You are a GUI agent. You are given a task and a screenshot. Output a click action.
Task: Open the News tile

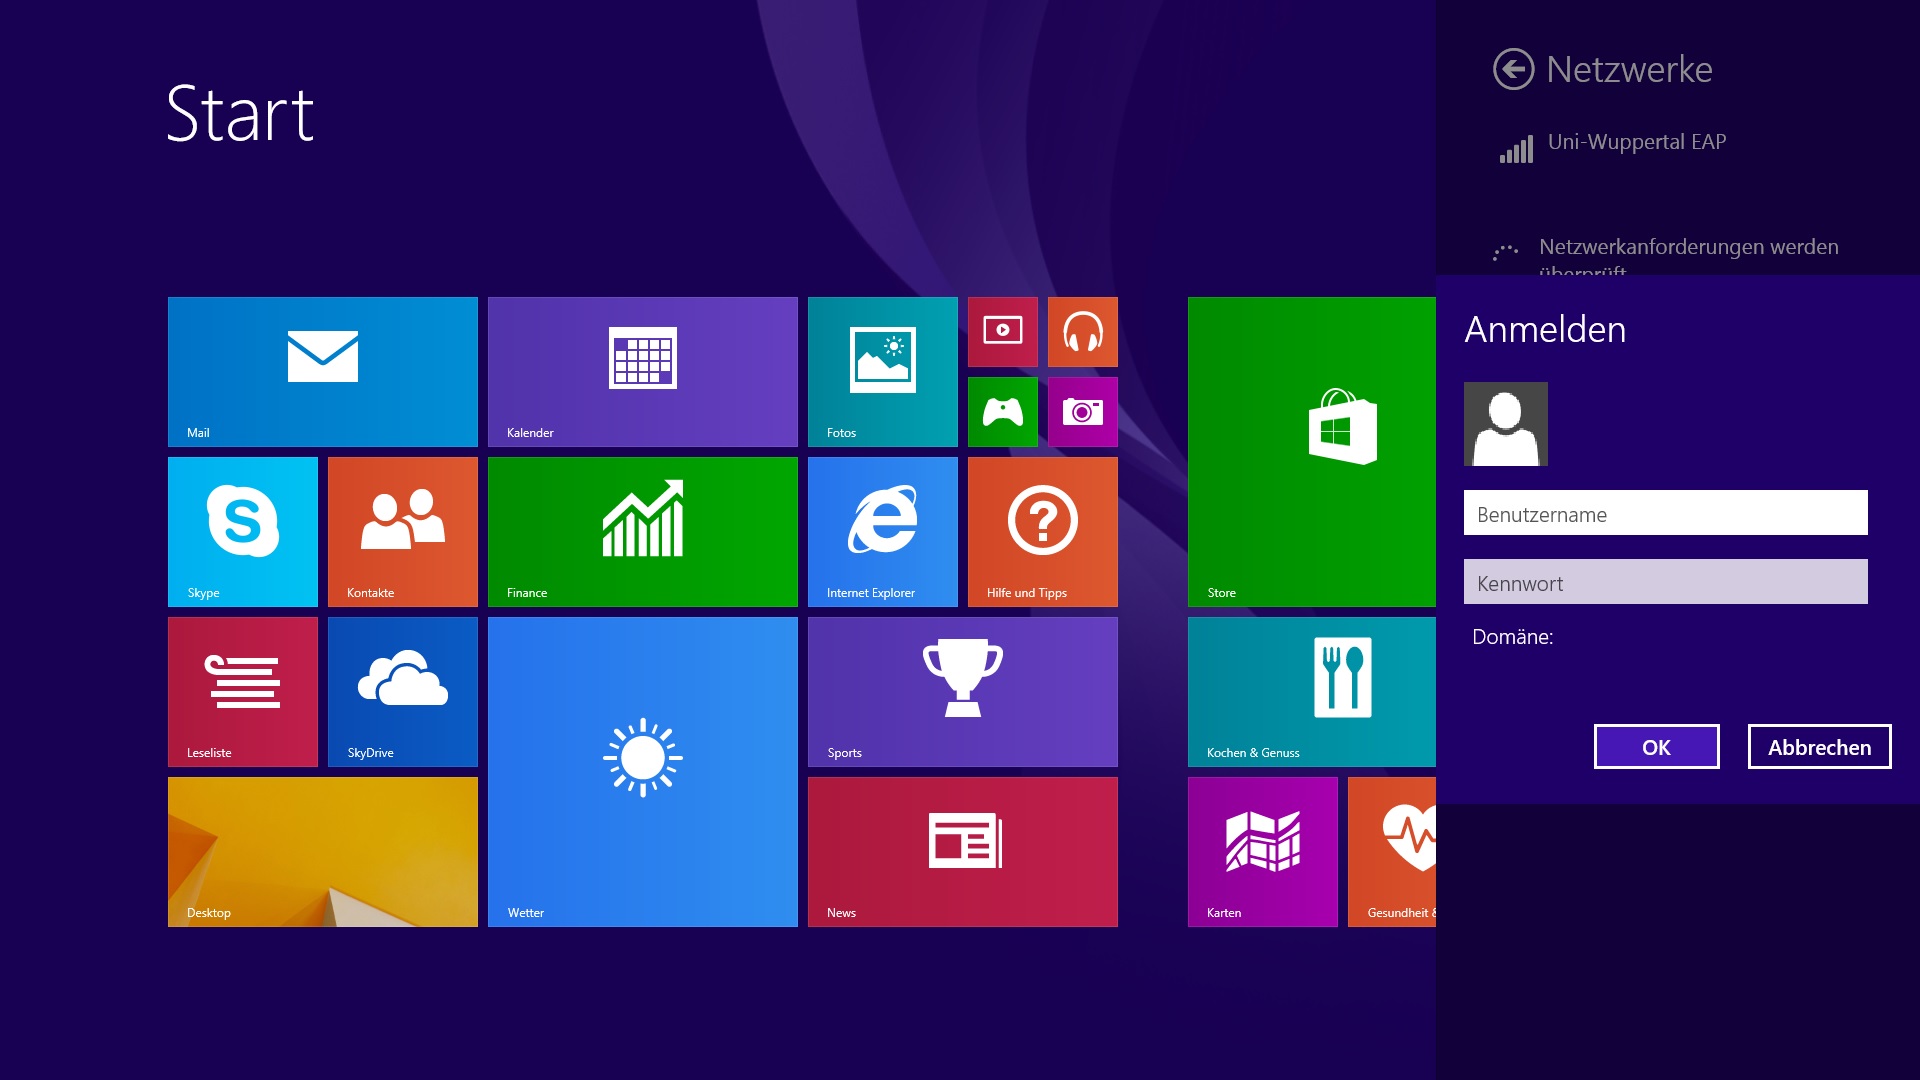tap(962, 851)
